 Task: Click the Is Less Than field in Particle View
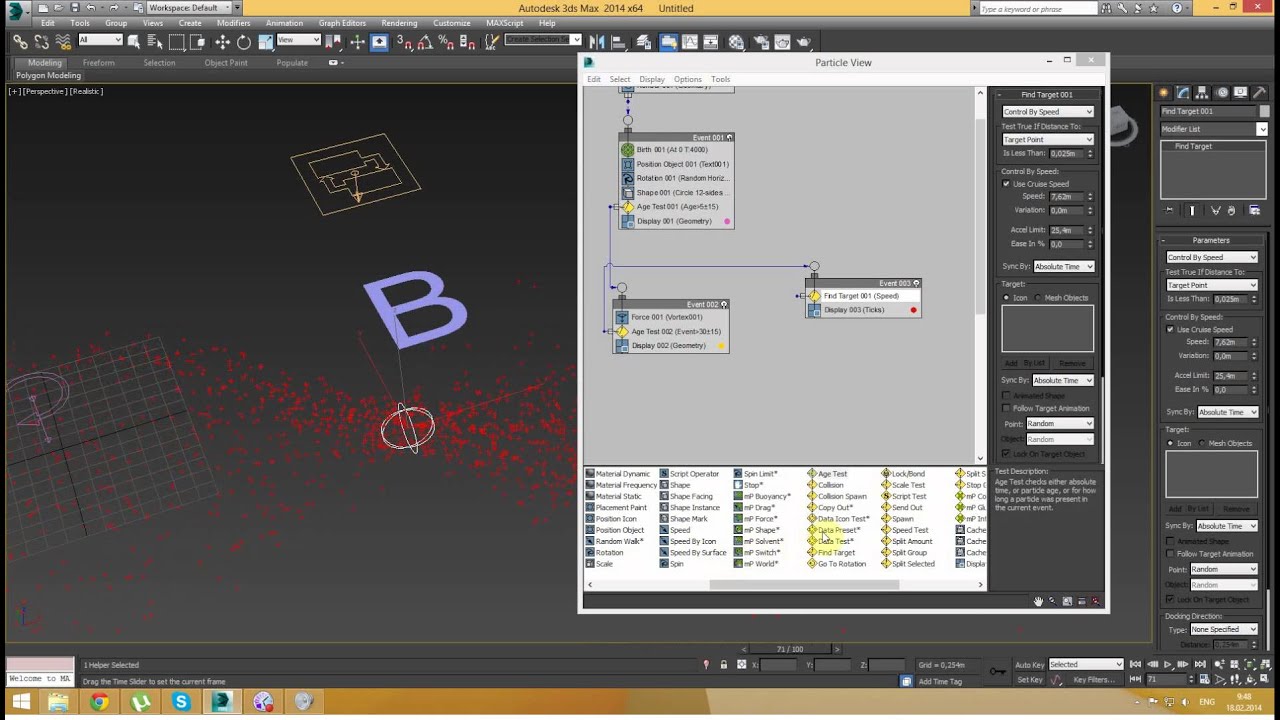pos(1064,154)
